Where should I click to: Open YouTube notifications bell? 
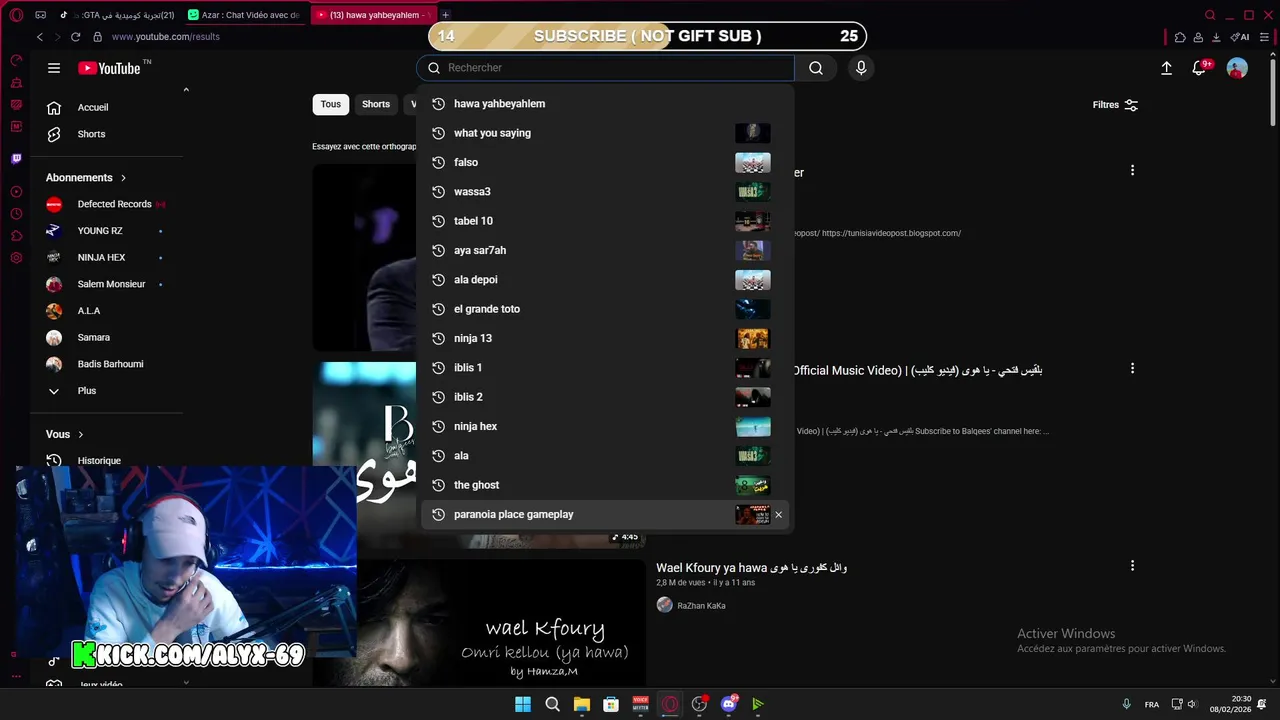pyautogui.click(x=1199, y=68)
